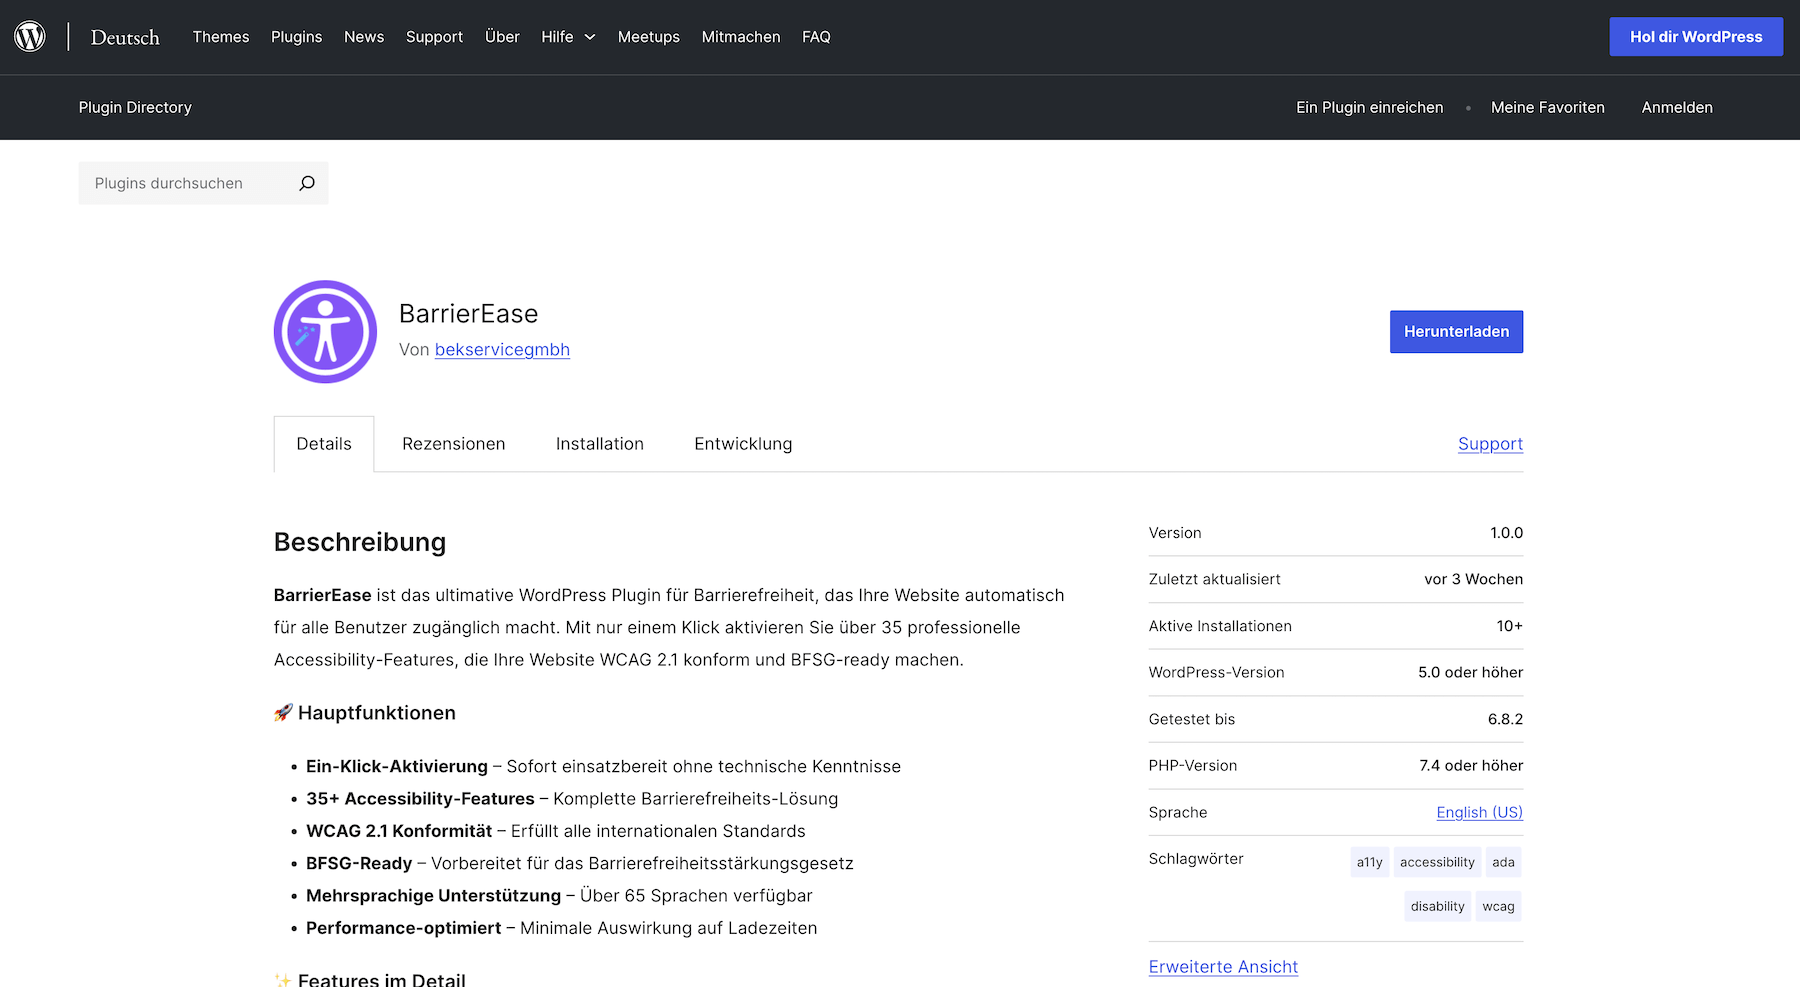The image size is (1800, 987).
Task: Click the 'BFSG-Ready' list item
Action: tap(580, 863)
